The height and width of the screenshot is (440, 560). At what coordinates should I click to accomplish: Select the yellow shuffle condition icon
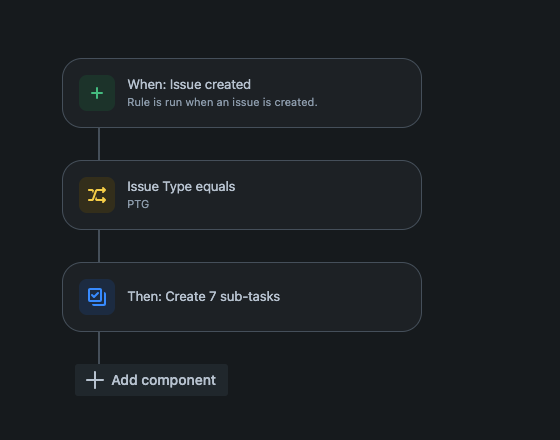click(x=97, y=195)
